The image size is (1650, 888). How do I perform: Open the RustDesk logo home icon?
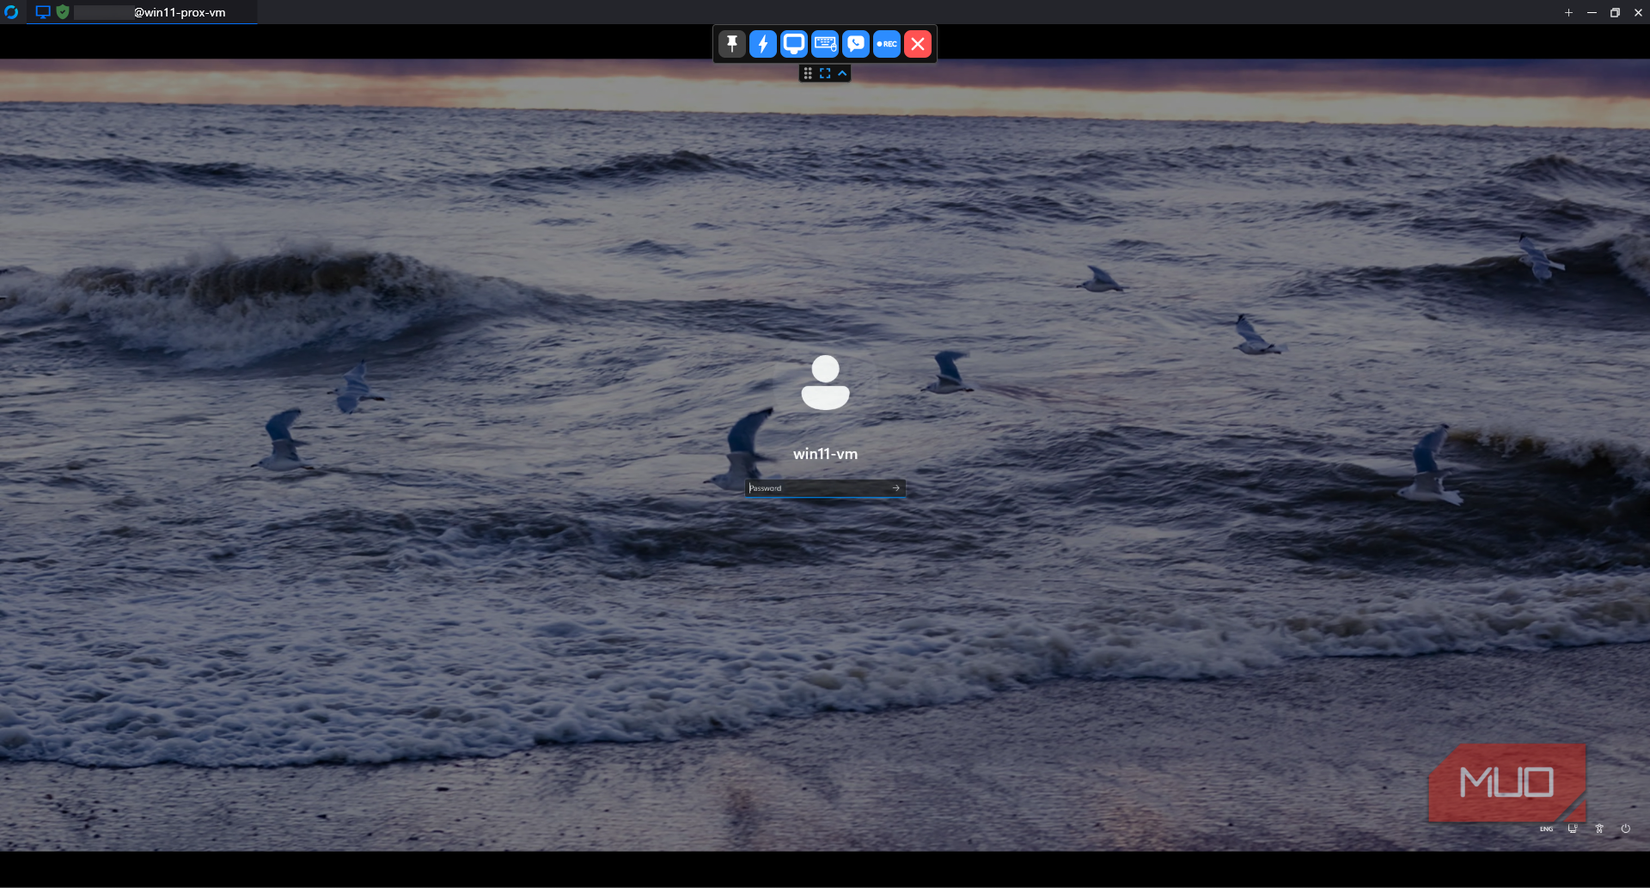pyautogui.click(x=11, y=12)
